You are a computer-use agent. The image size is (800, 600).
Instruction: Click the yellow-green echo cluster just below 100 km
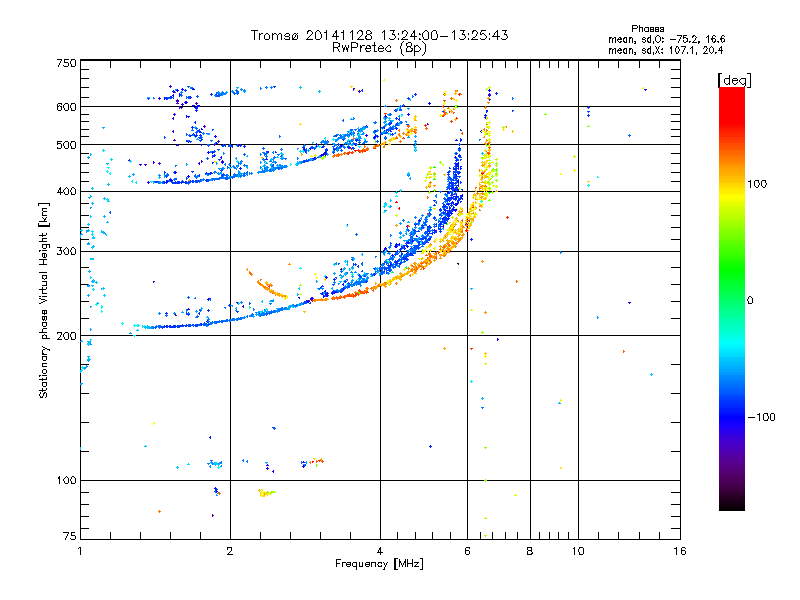266,493
